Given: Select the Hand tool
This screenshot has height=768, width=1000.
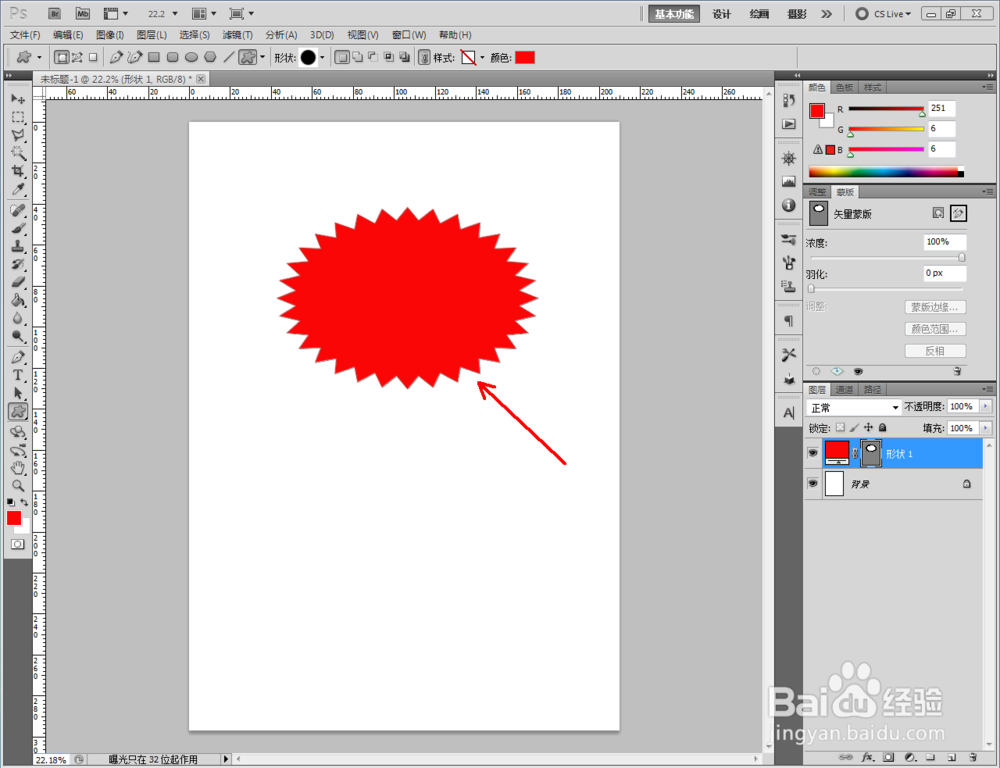Looking at the screenshot, I should click(18, 468).
